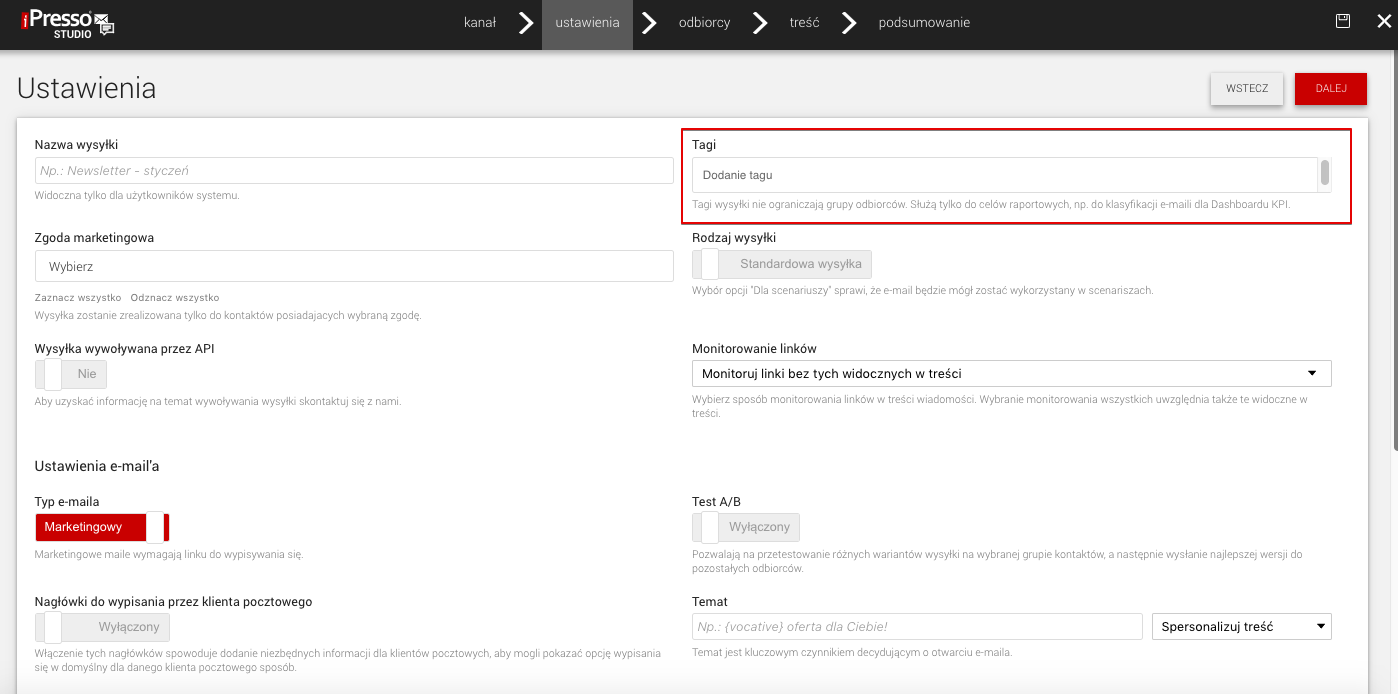Click the Typ e-maila label
Viewport: 1398px width, 694px height.
(x=67, y=502)
